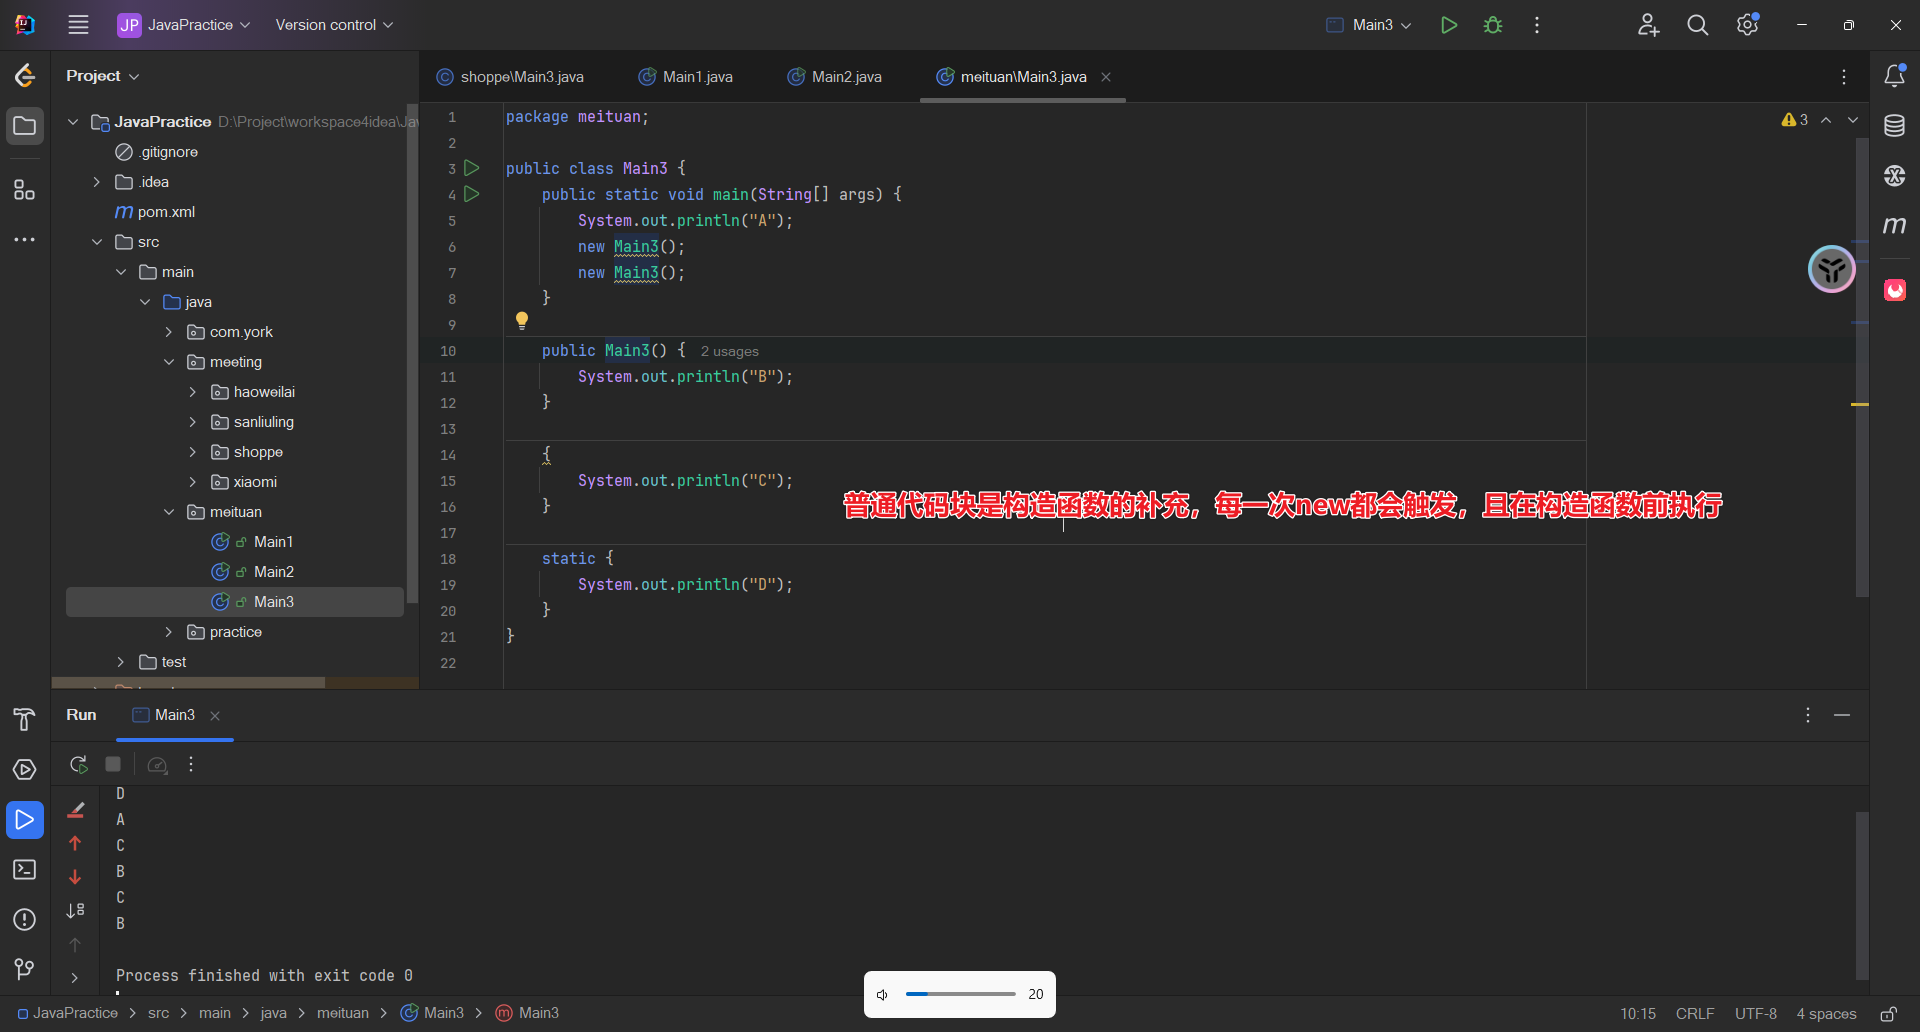Open Search Everywhere magnifier icon
This screenshot has height=1032, width=1920.
[1697, 25]
